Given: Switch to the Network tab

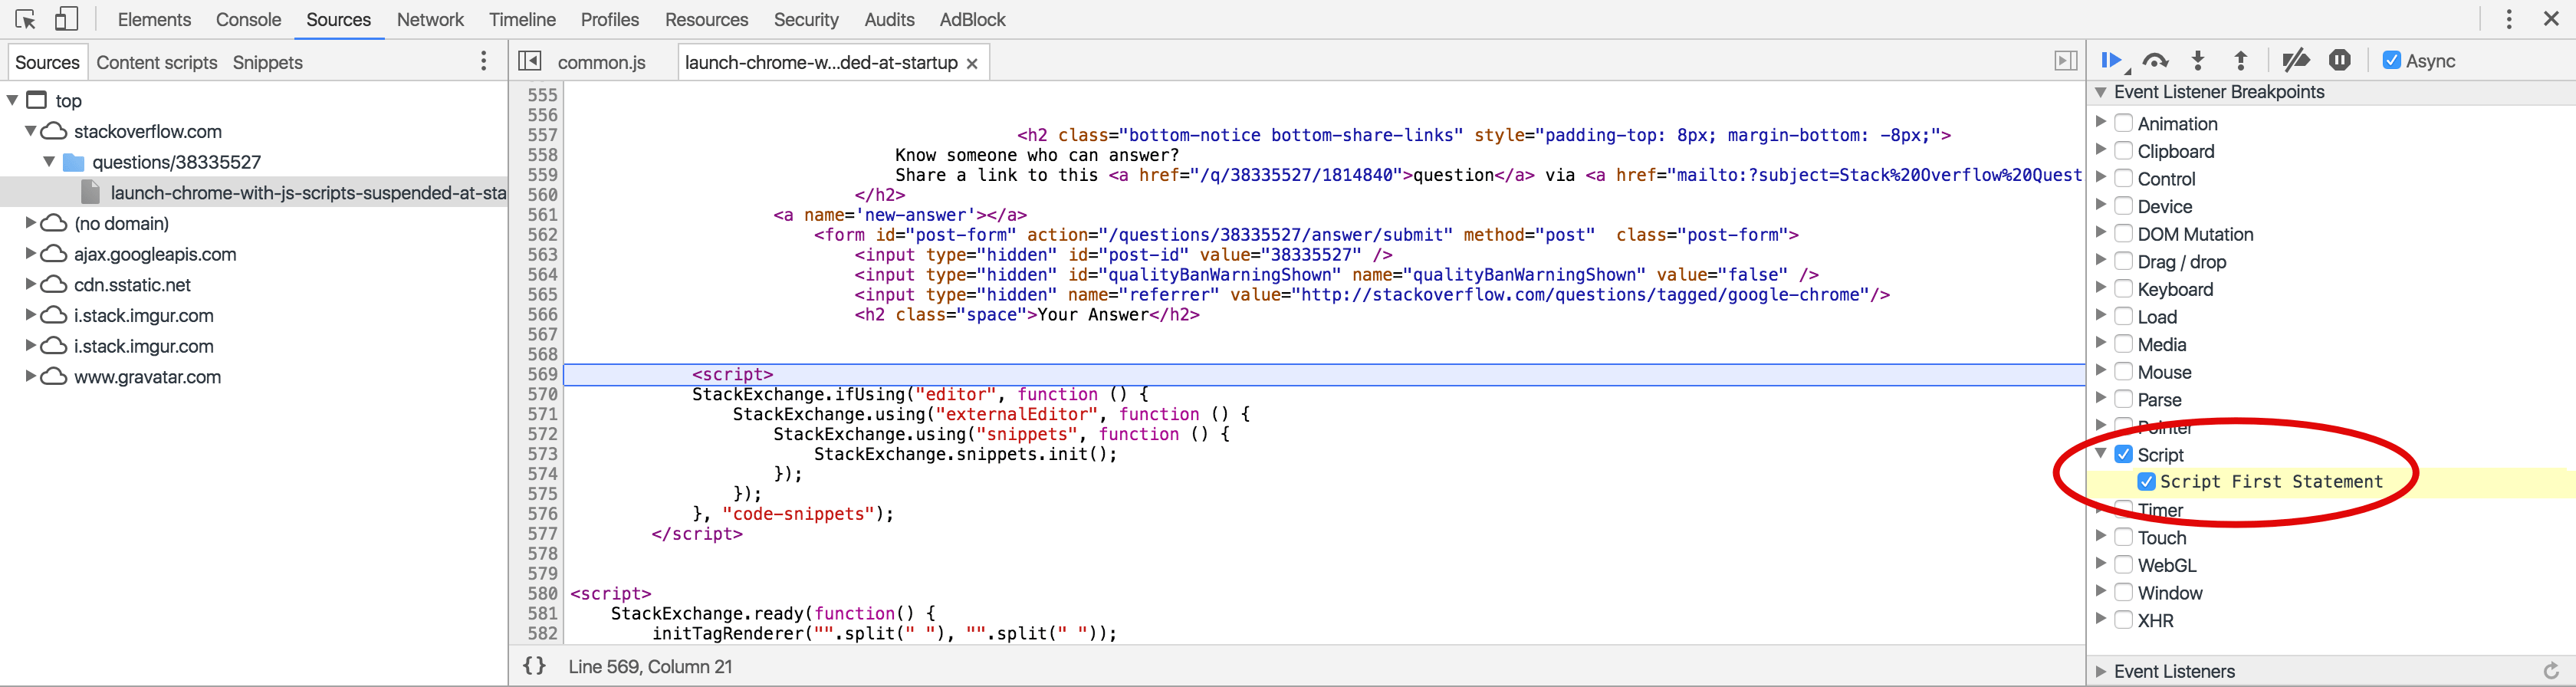Looking at the screenshot, I should pyautogui.click(x=430, y=19).
